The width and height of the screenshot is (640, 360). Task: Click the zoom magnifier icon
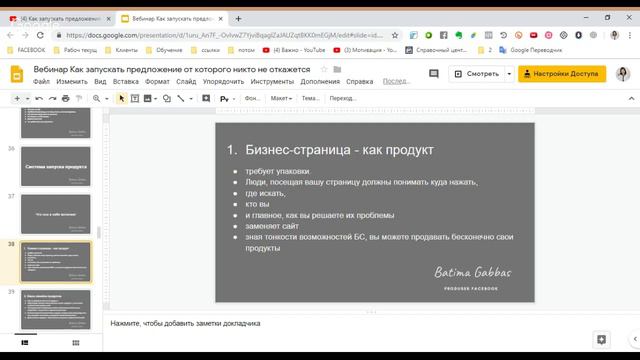coord(96,98)
